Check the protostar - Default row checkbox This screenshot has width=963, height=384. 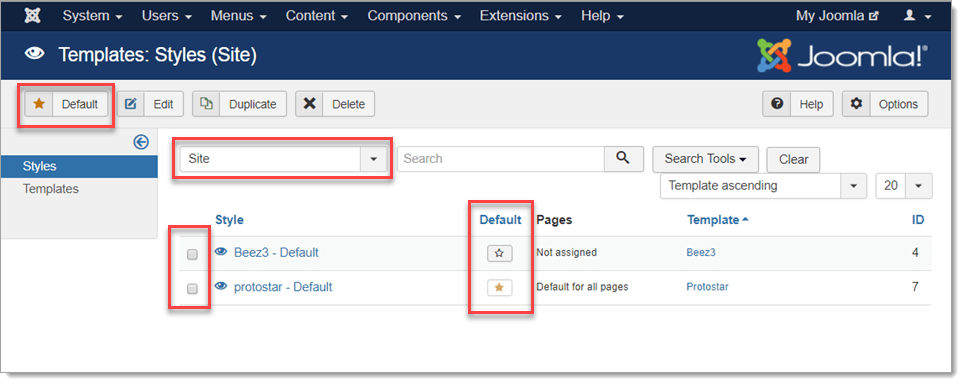192,289
